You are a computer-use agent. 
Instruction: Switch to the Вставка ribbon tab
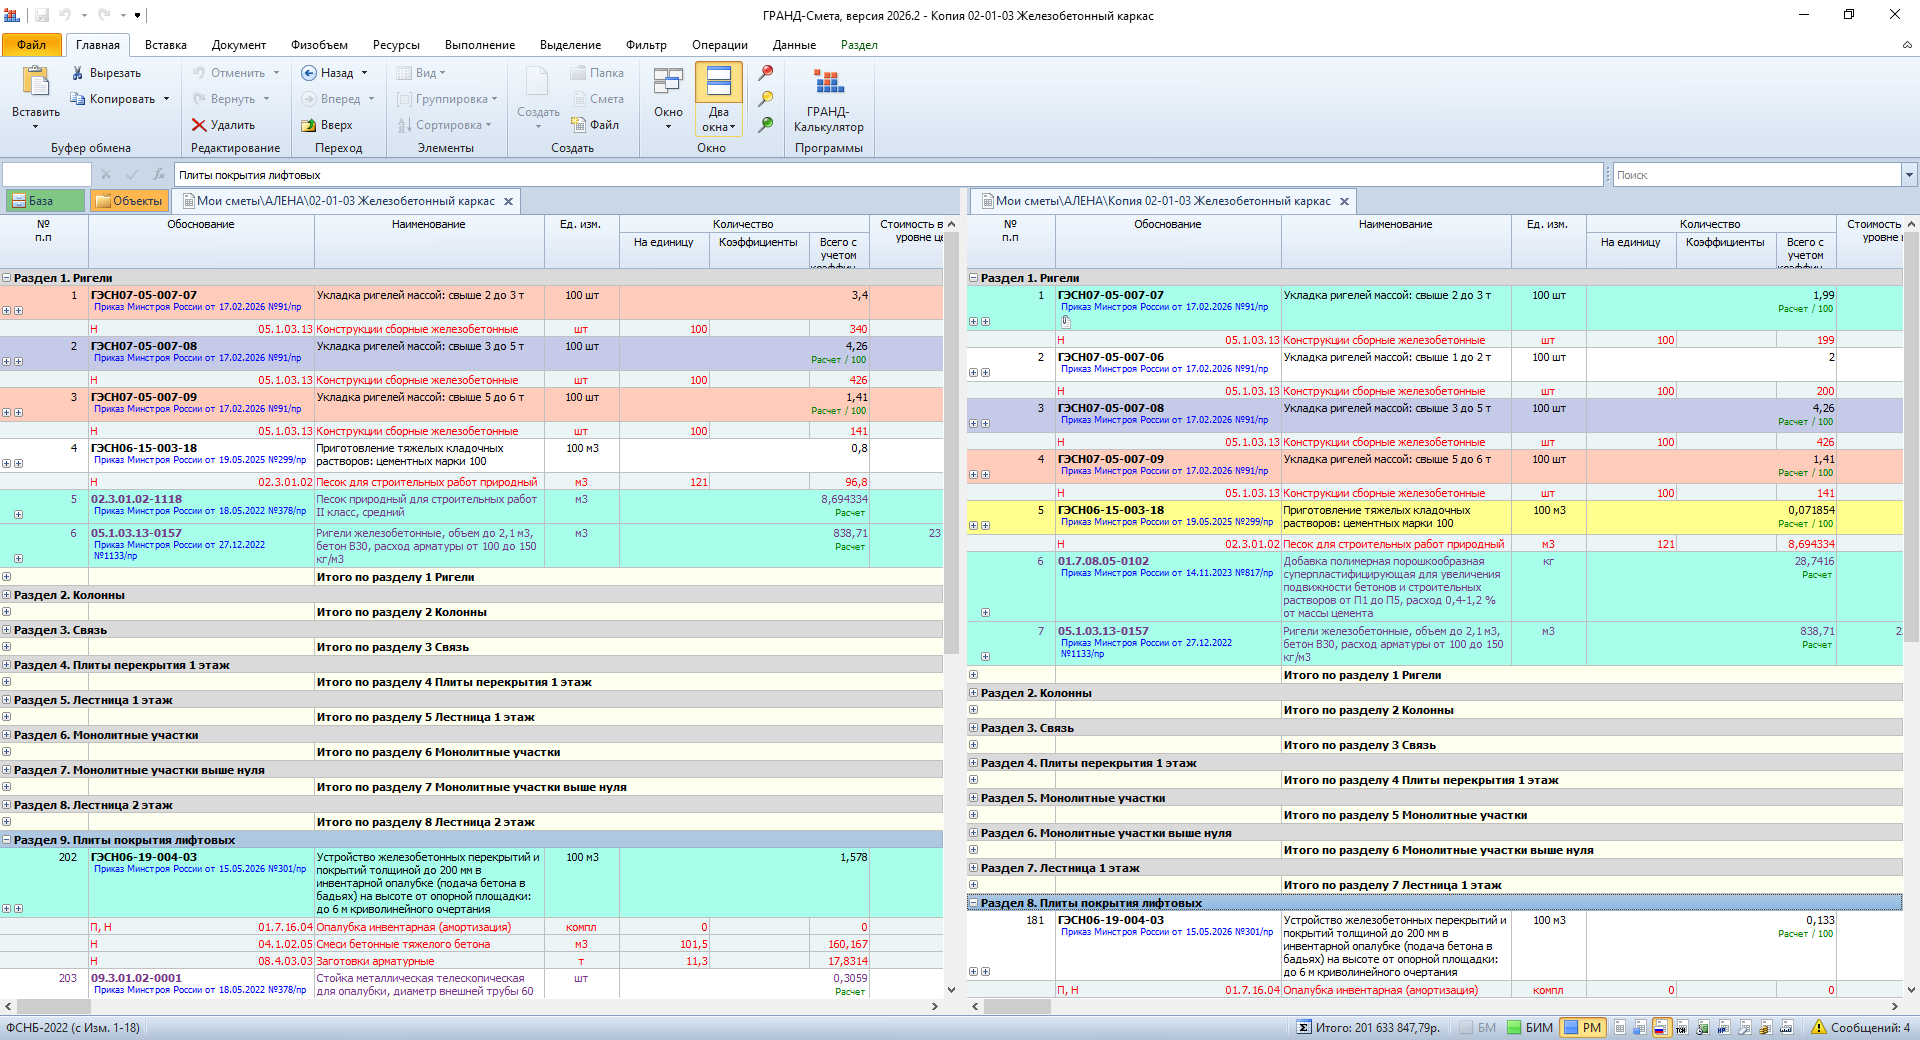166,45
